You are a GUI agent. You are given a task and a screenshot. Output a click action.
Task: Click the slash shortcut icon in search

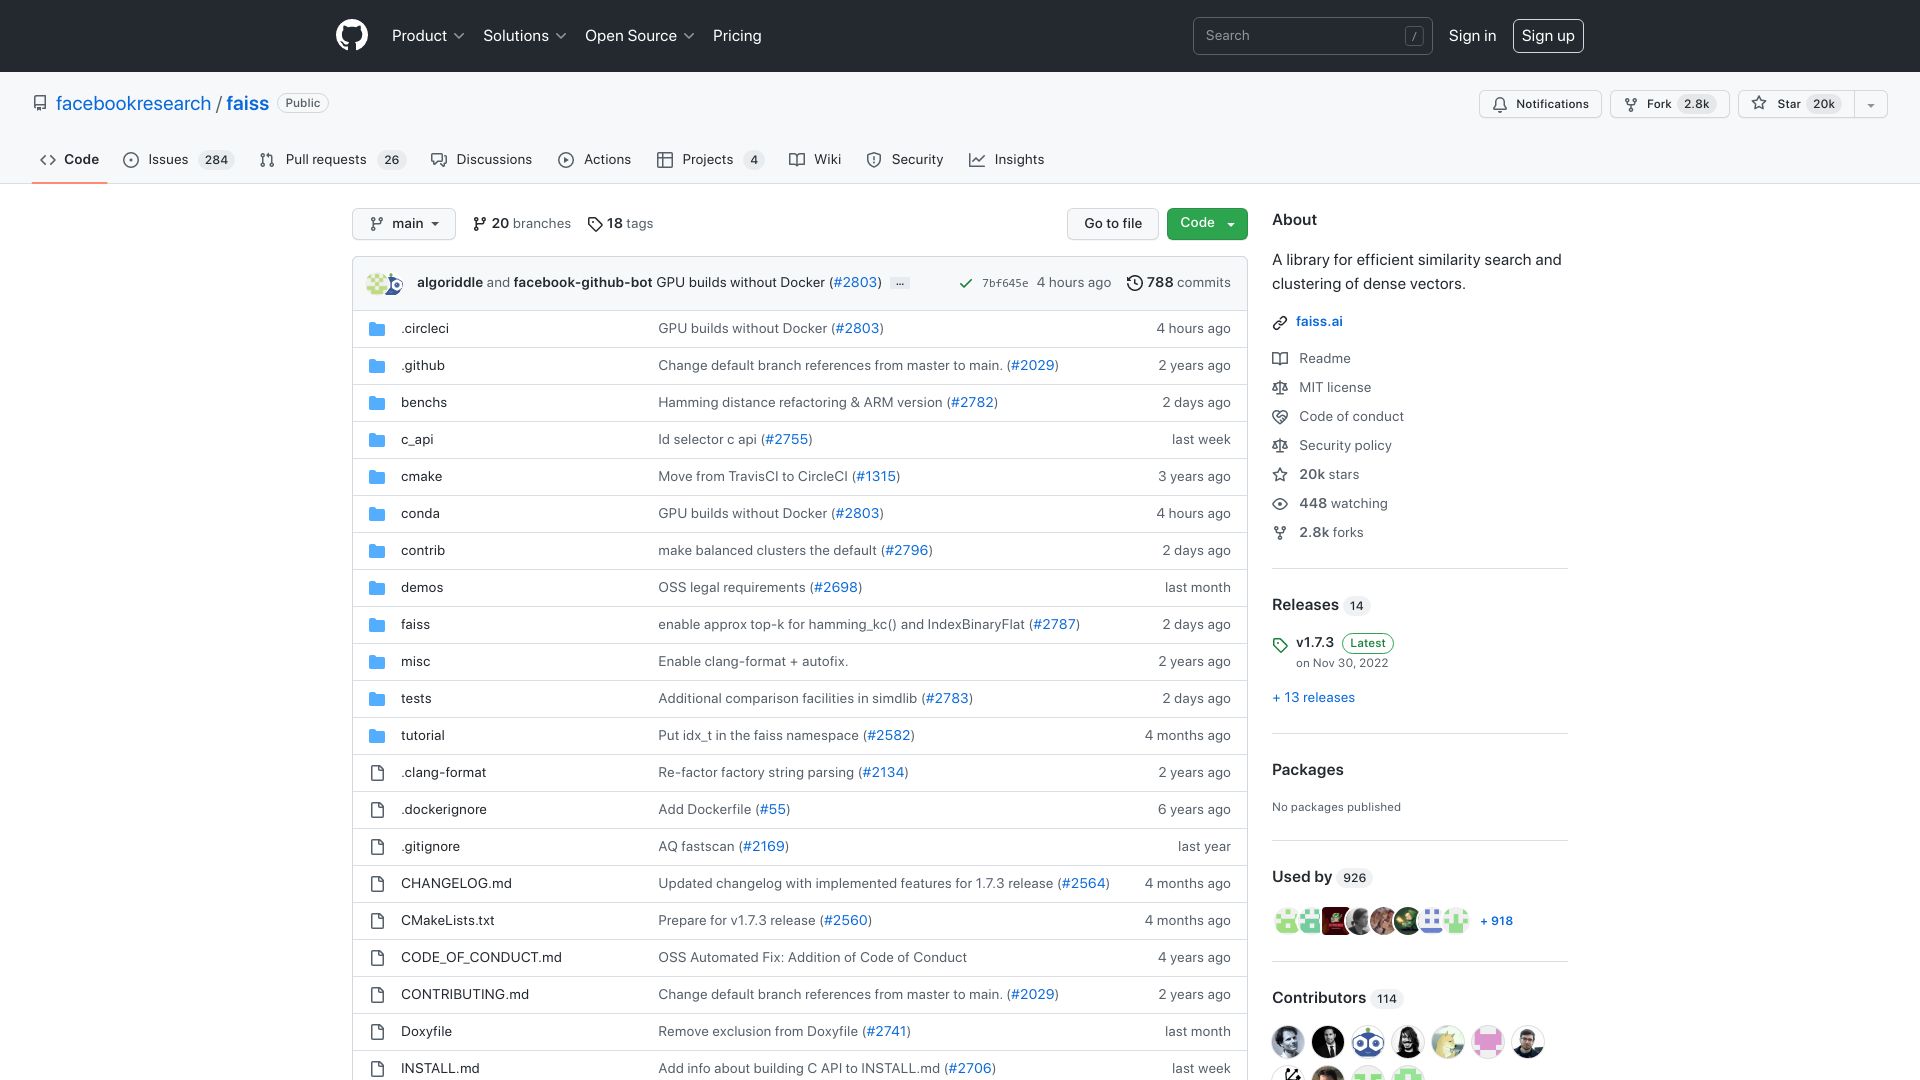1414,36
